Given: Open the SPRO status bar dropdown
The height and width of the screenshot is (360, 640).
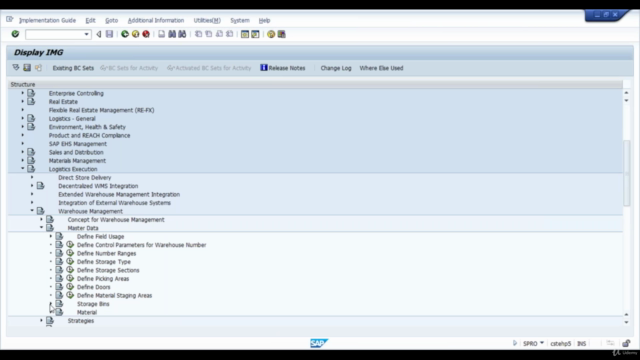Looking at the screenshot, I should tap(542, 343).
